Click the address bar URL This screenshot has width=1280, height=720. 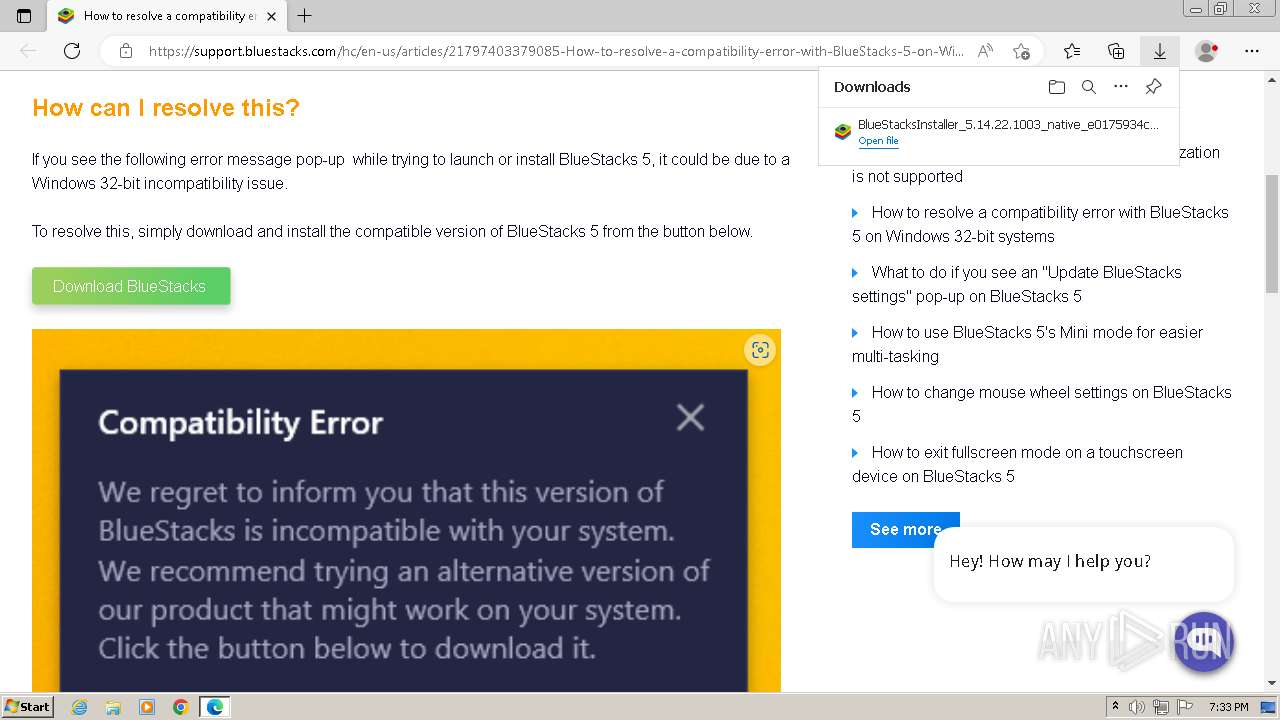(556, 51)
